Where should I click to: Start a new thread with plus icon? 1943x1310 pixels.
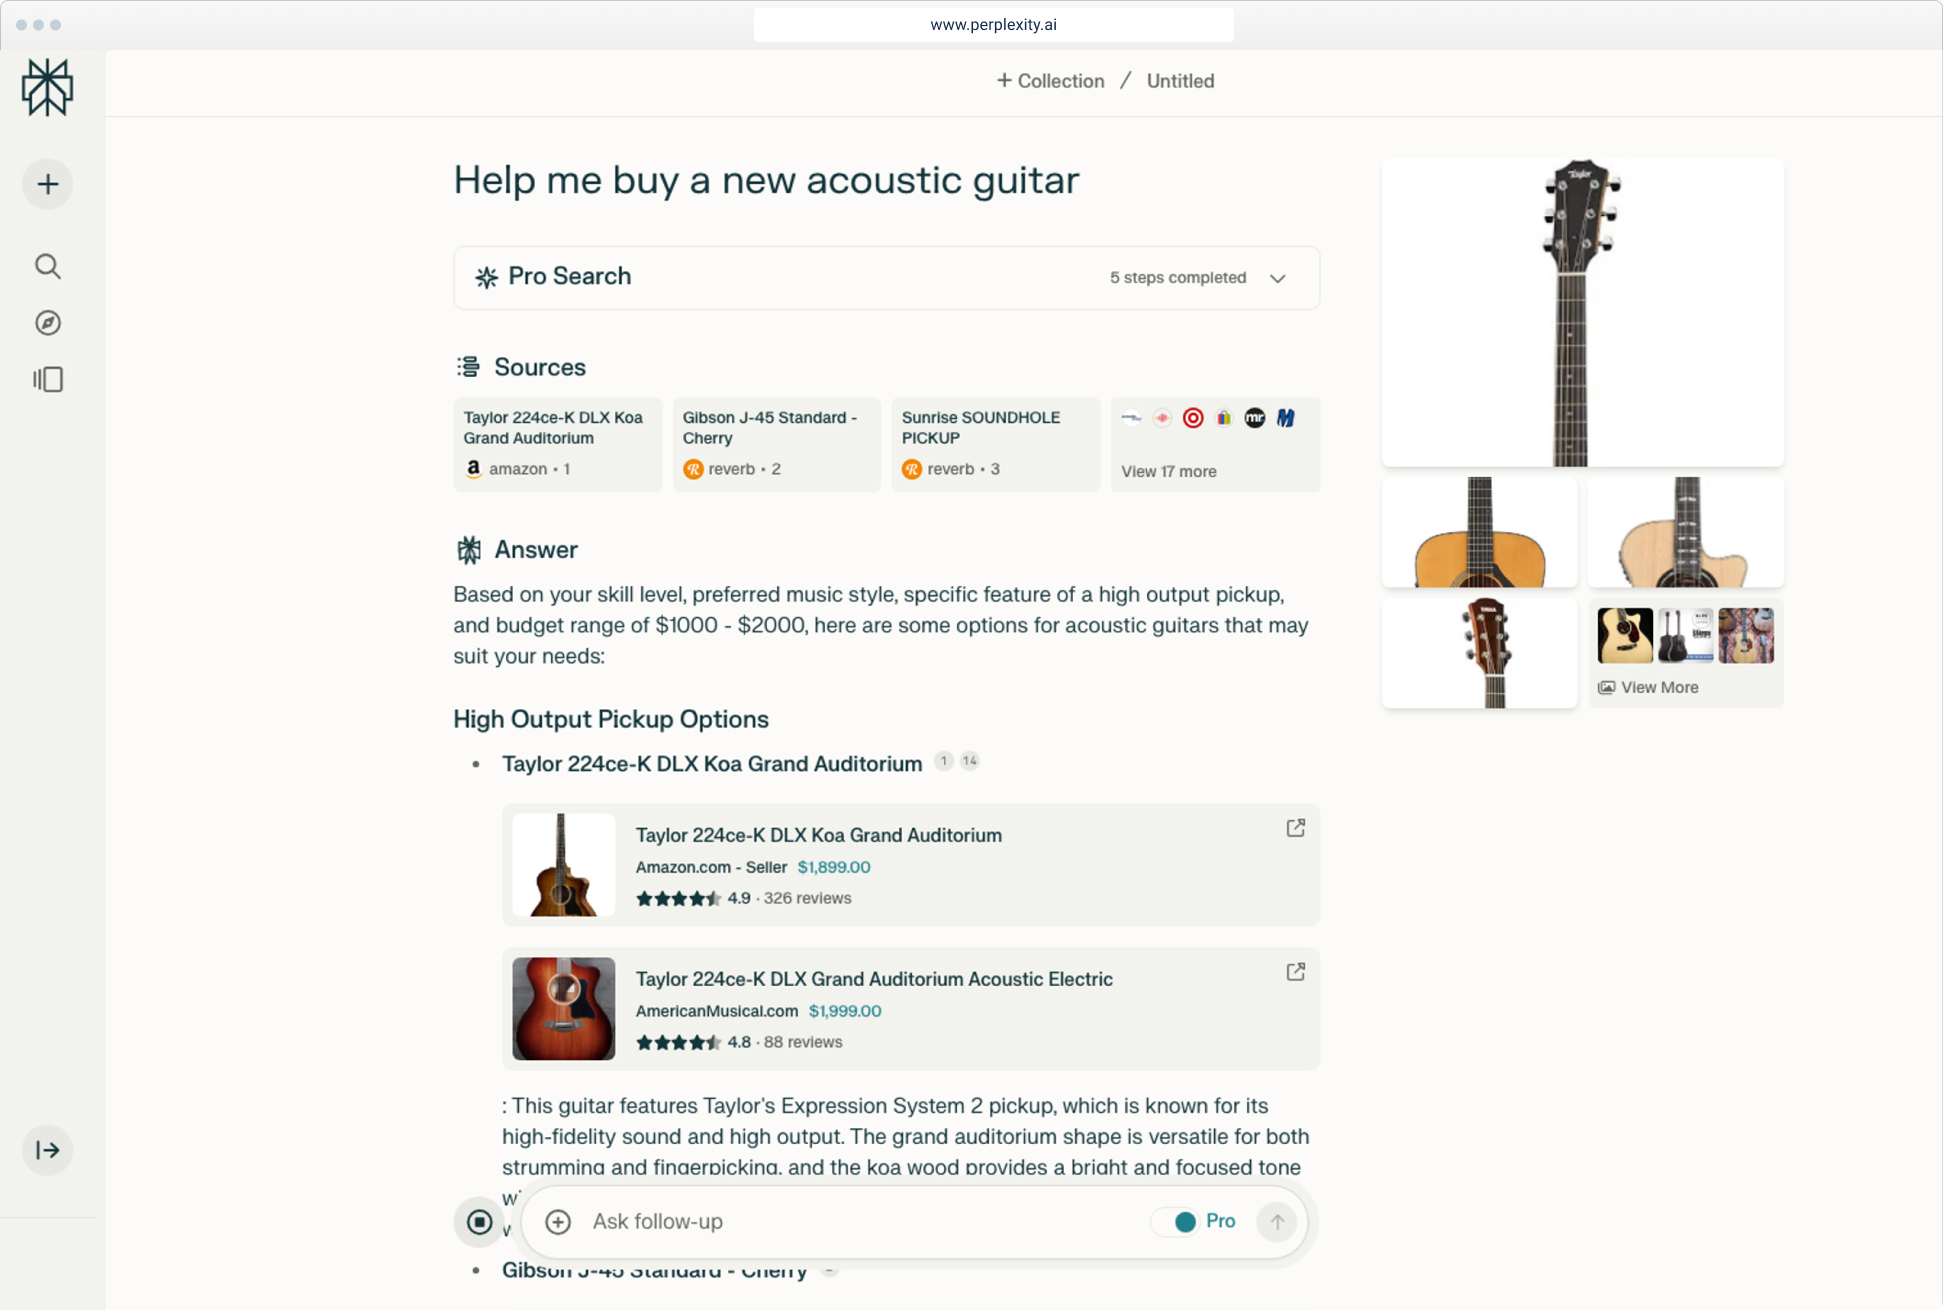click(x=47, y=184)
